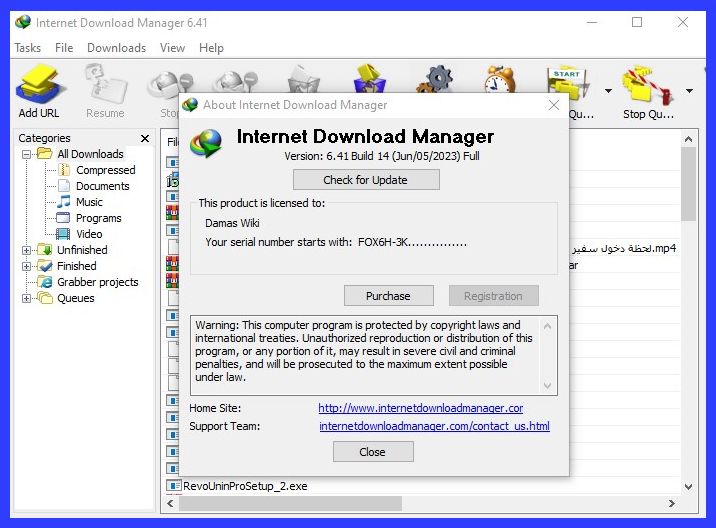
Task: Click the Stop All toolbar icon
Action: (236, 81)
